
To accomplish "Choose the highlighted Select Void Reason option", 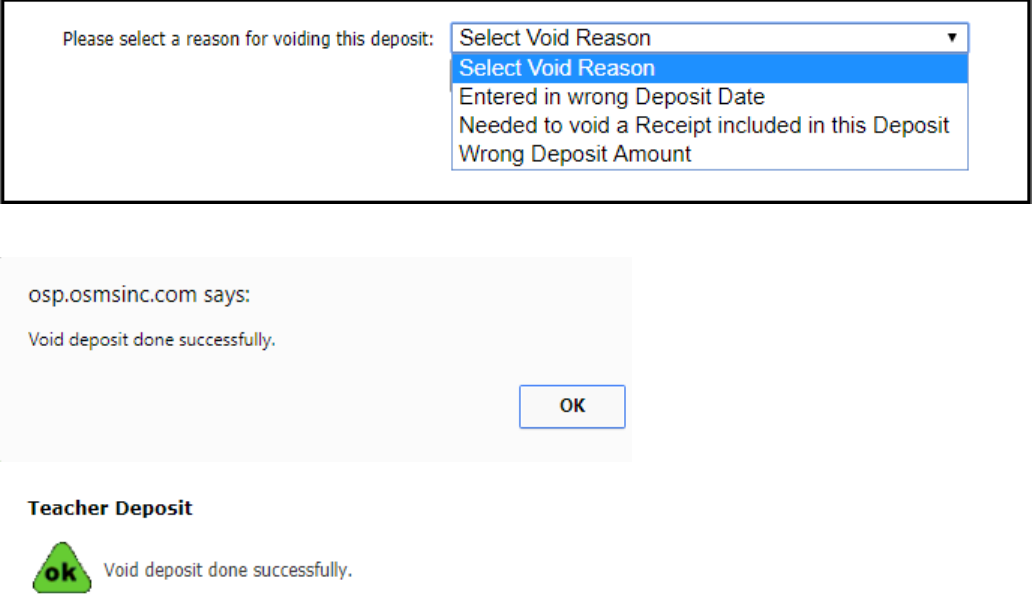I will pyautogui.click(x=710, y=68).
